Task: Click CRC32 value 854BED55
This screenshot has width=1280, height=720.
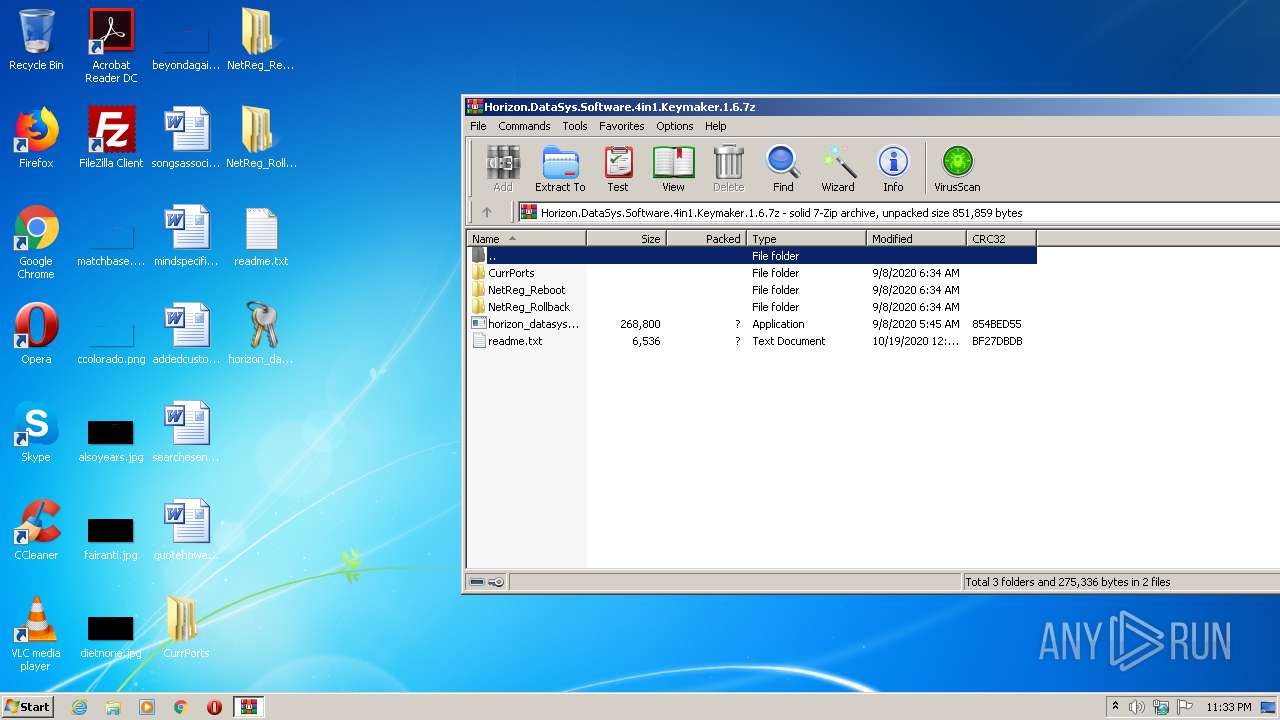Action: [x=996, y=324]
